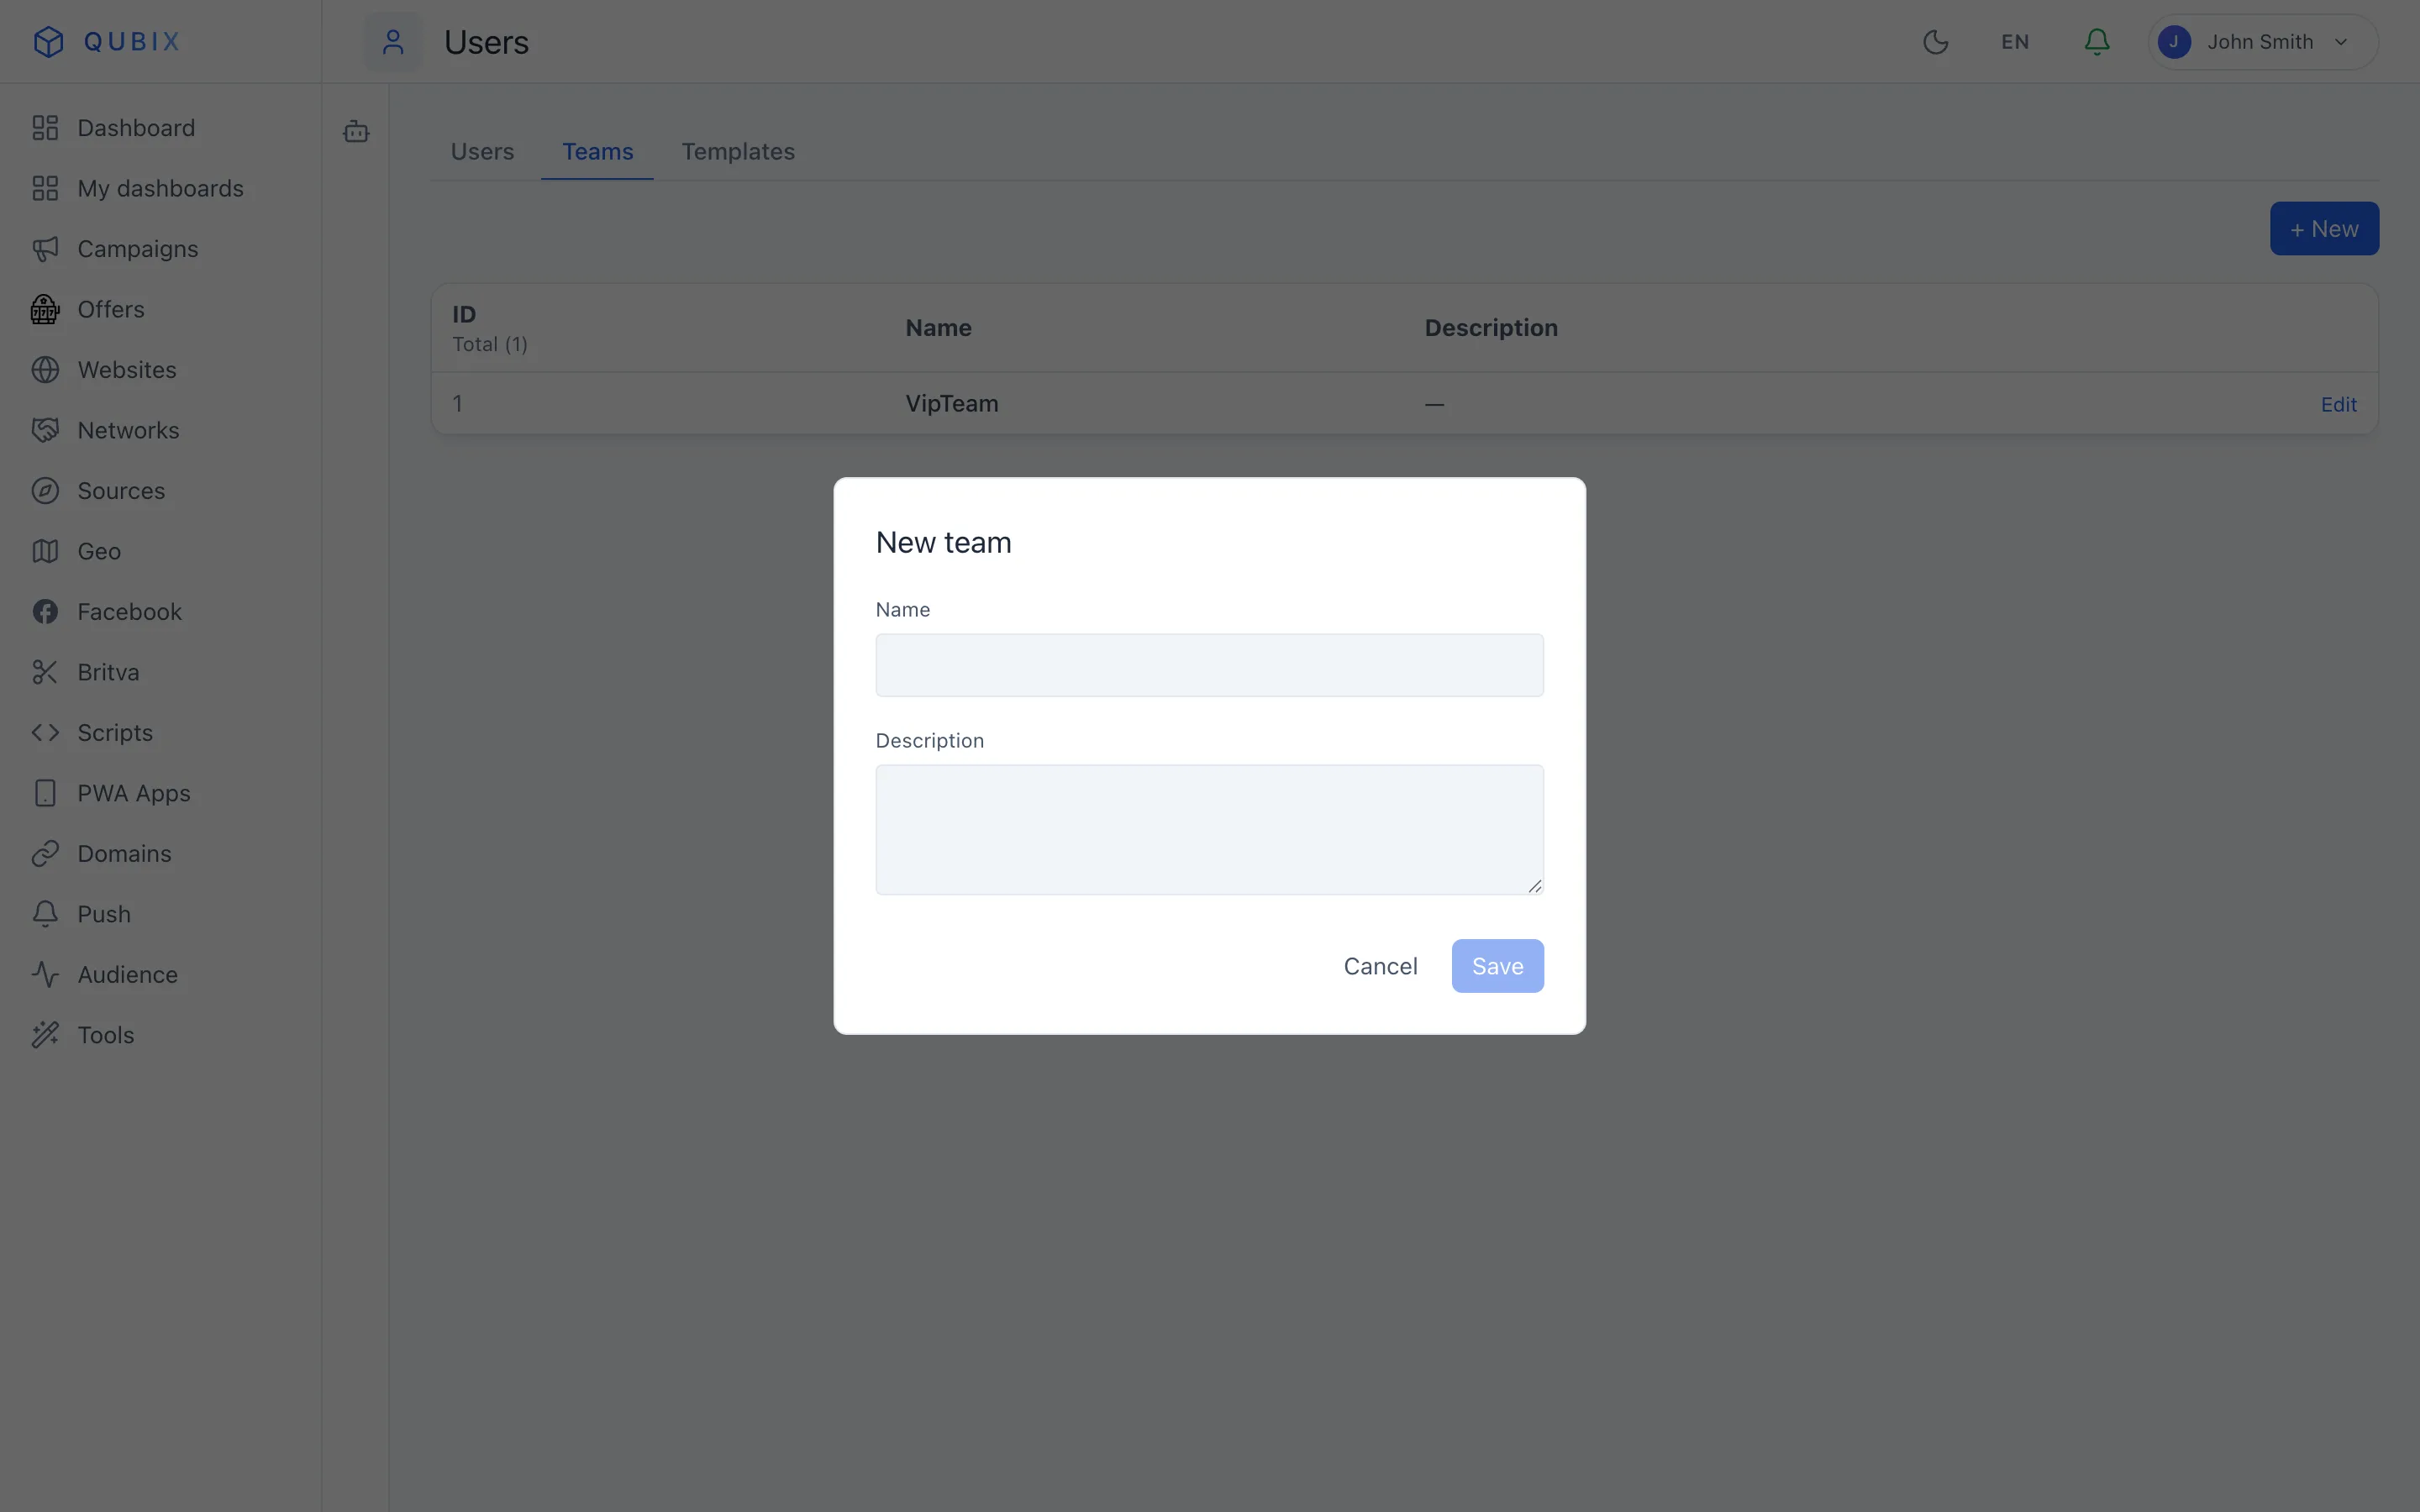This screenshot has height=1512, width=2420.
Task: Click the Audience activity pulse icon
Action: pyautogui.click(x=45, y=975)
